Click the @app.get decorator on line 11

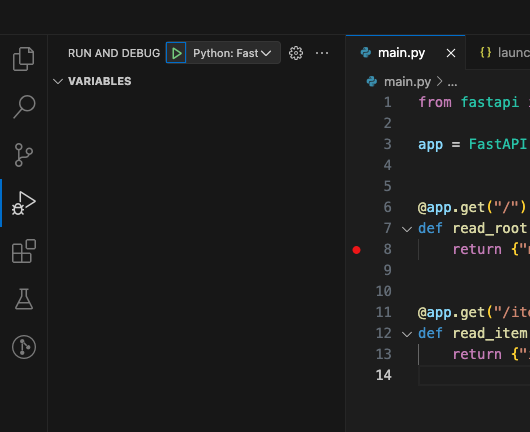pos(474,313)
